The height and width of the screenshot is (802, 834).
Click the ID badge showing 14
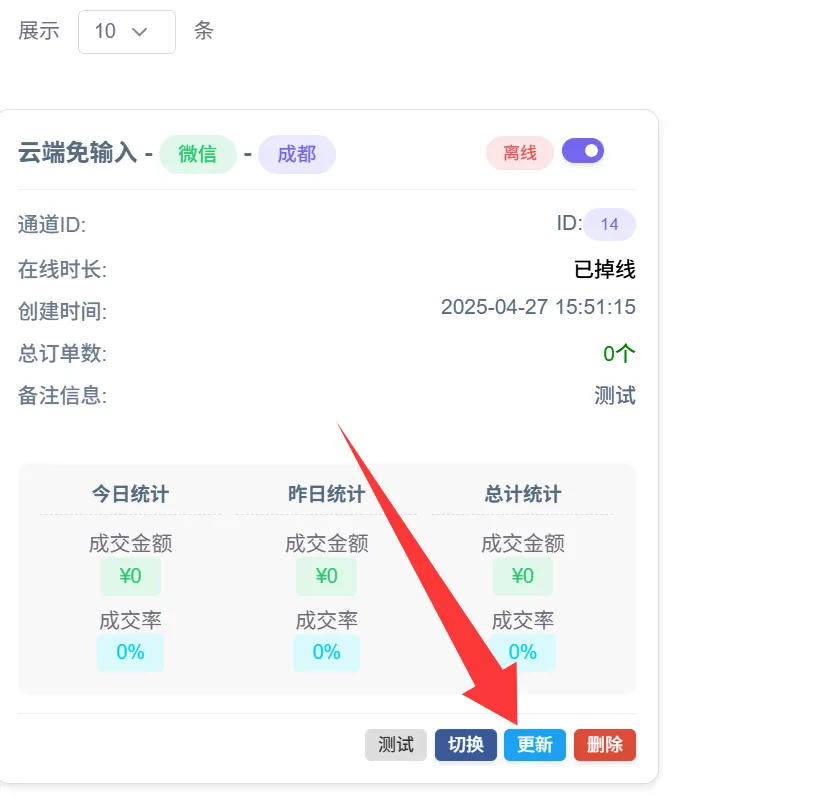[x=609, y=224]
